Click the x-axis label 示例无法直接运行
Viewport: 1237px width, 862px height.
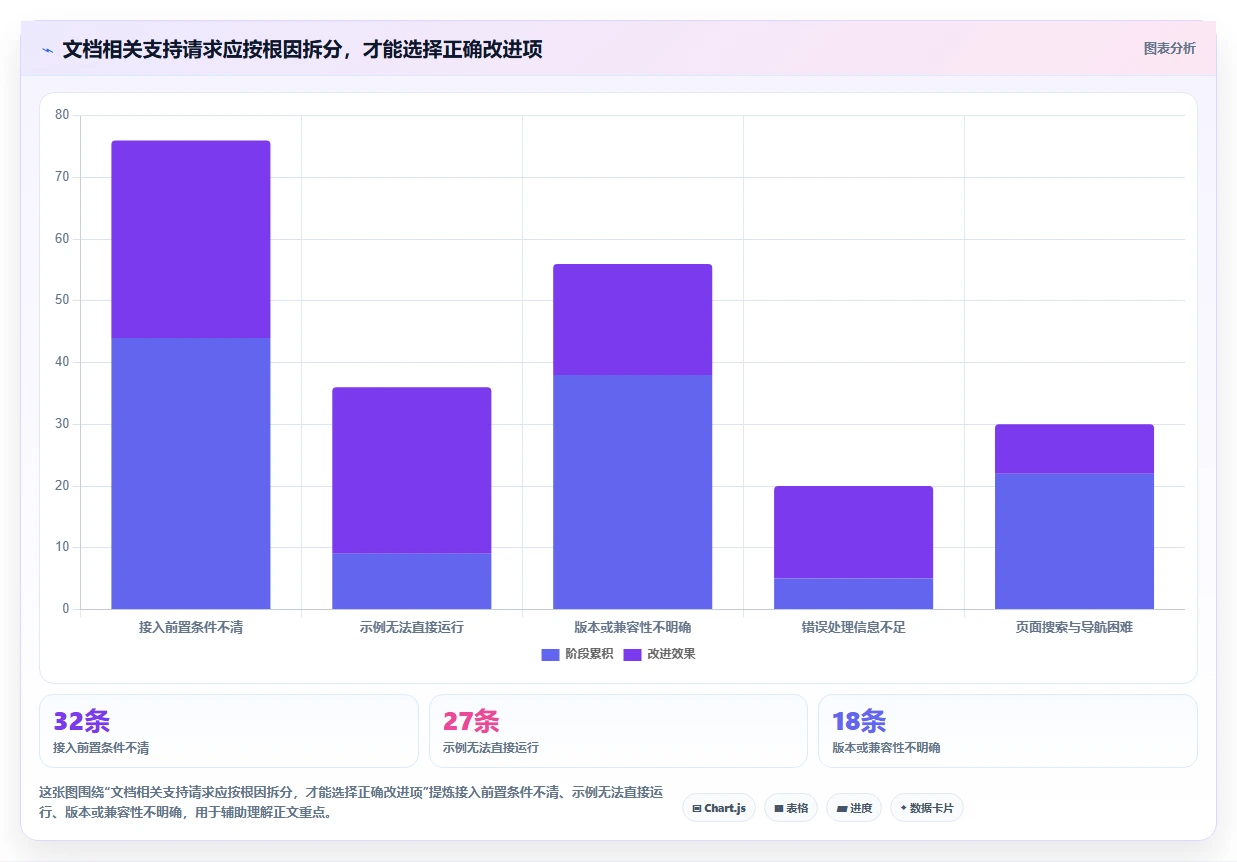[x=412, y=628]
